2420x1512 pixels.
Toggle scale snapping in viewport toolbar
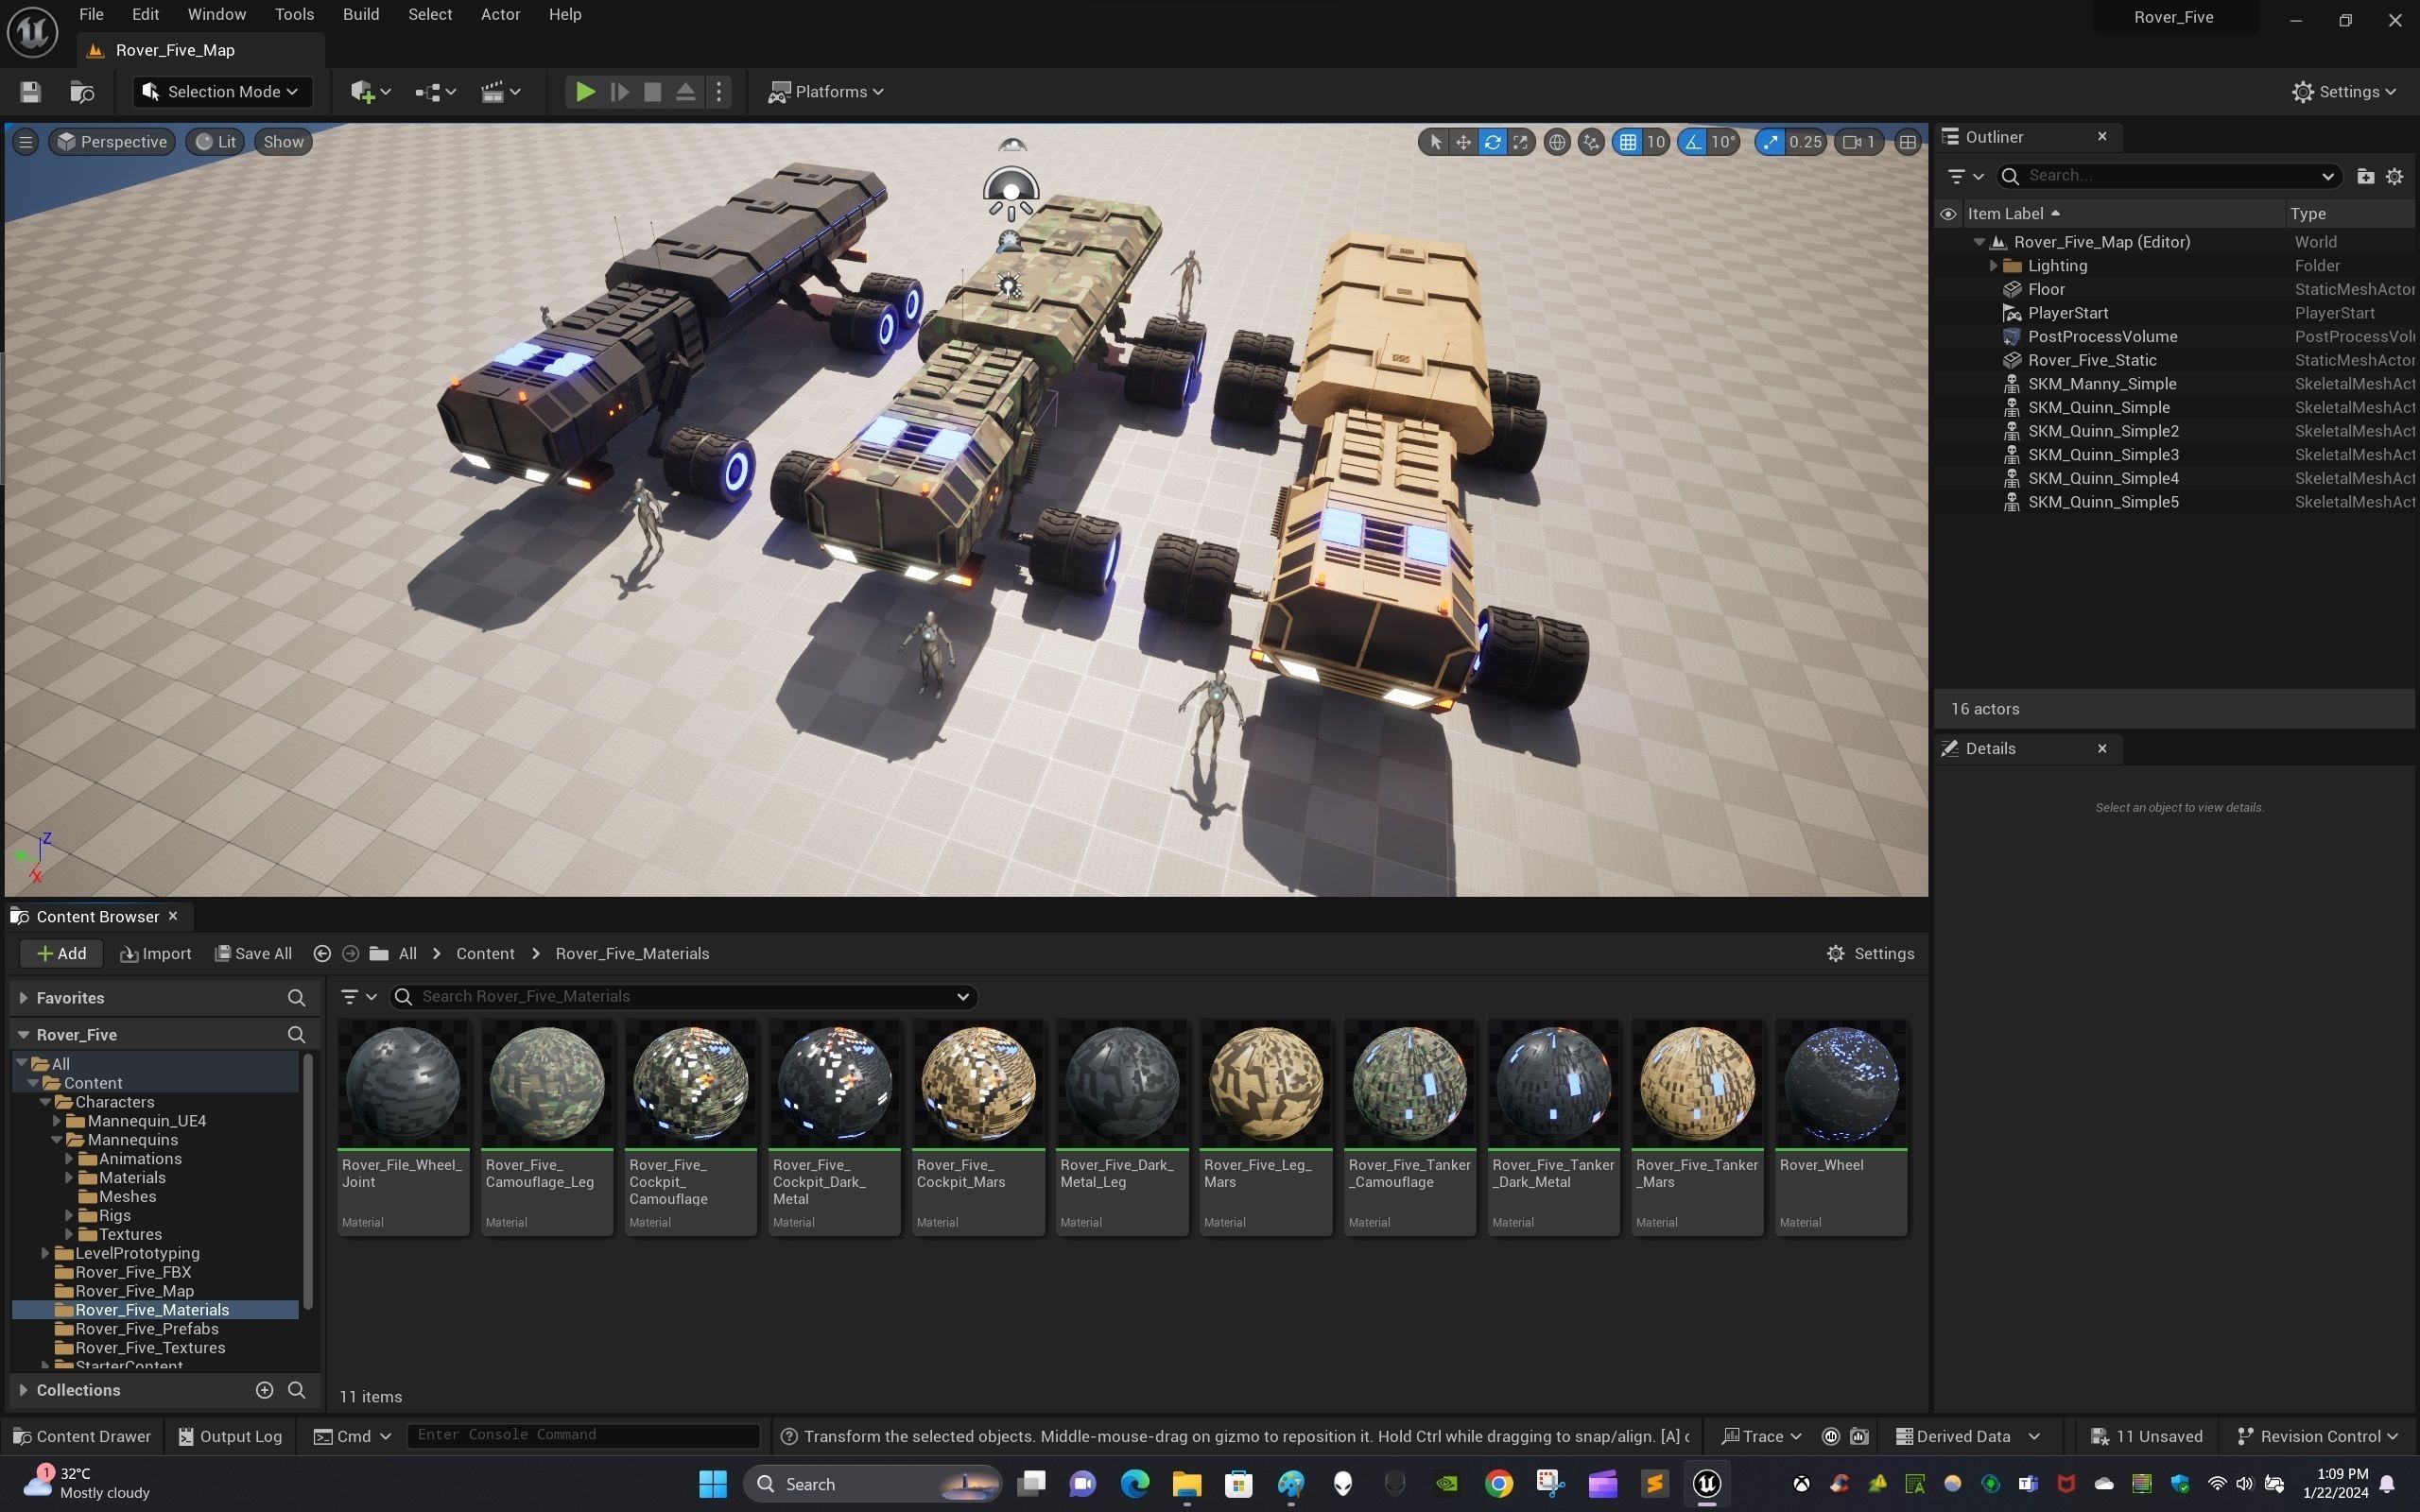click(x=1771, y=142)
